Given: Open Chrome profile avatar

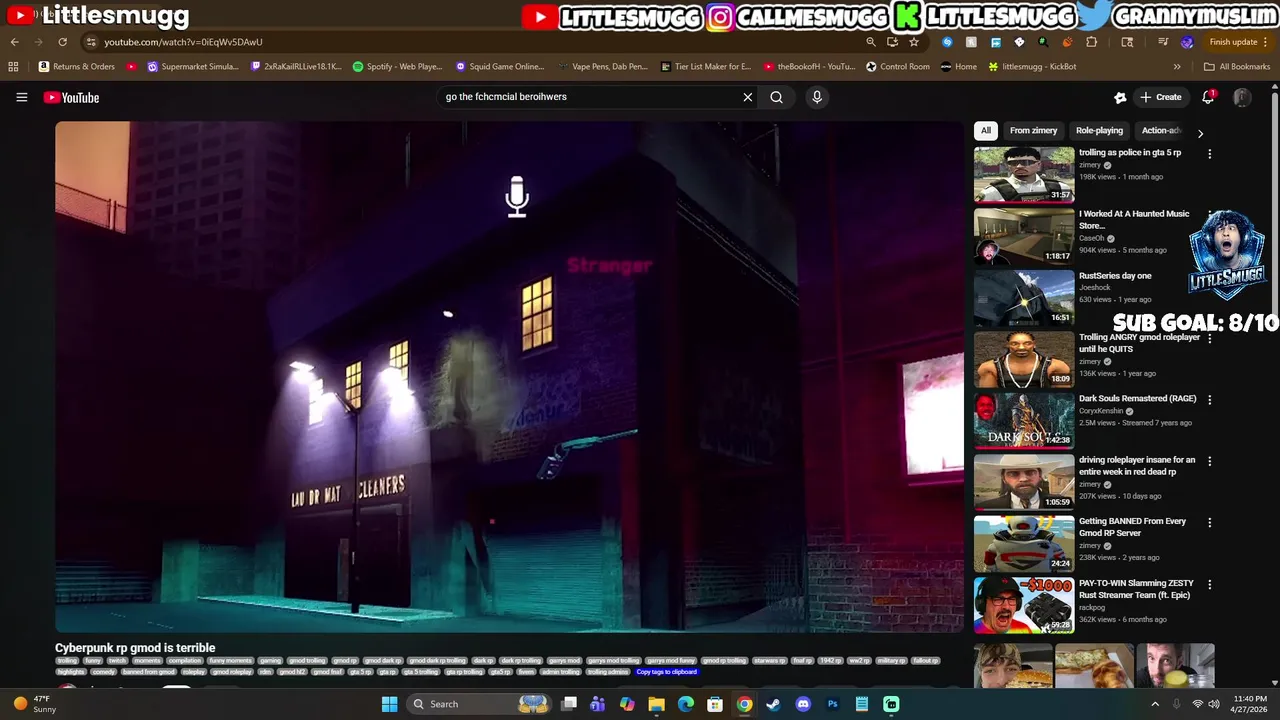Looking at the screenshot, I should coord(1187,42).
